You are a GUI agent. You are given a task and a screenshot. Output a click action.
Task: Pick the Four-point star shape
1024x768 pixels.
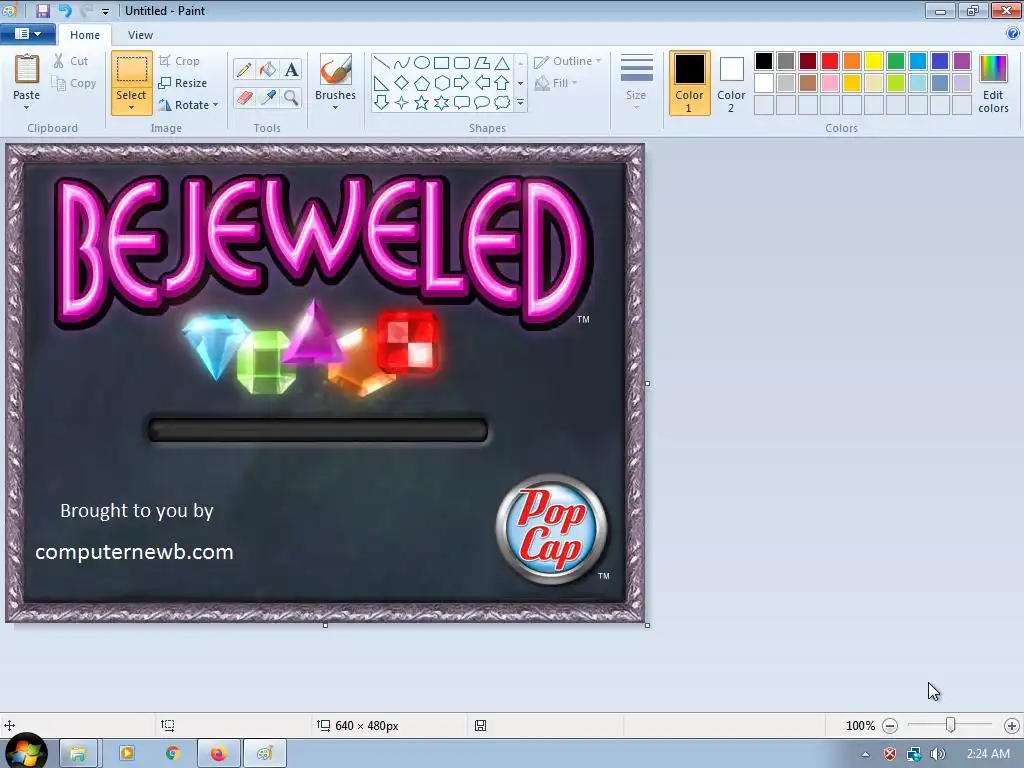point(402,103)
